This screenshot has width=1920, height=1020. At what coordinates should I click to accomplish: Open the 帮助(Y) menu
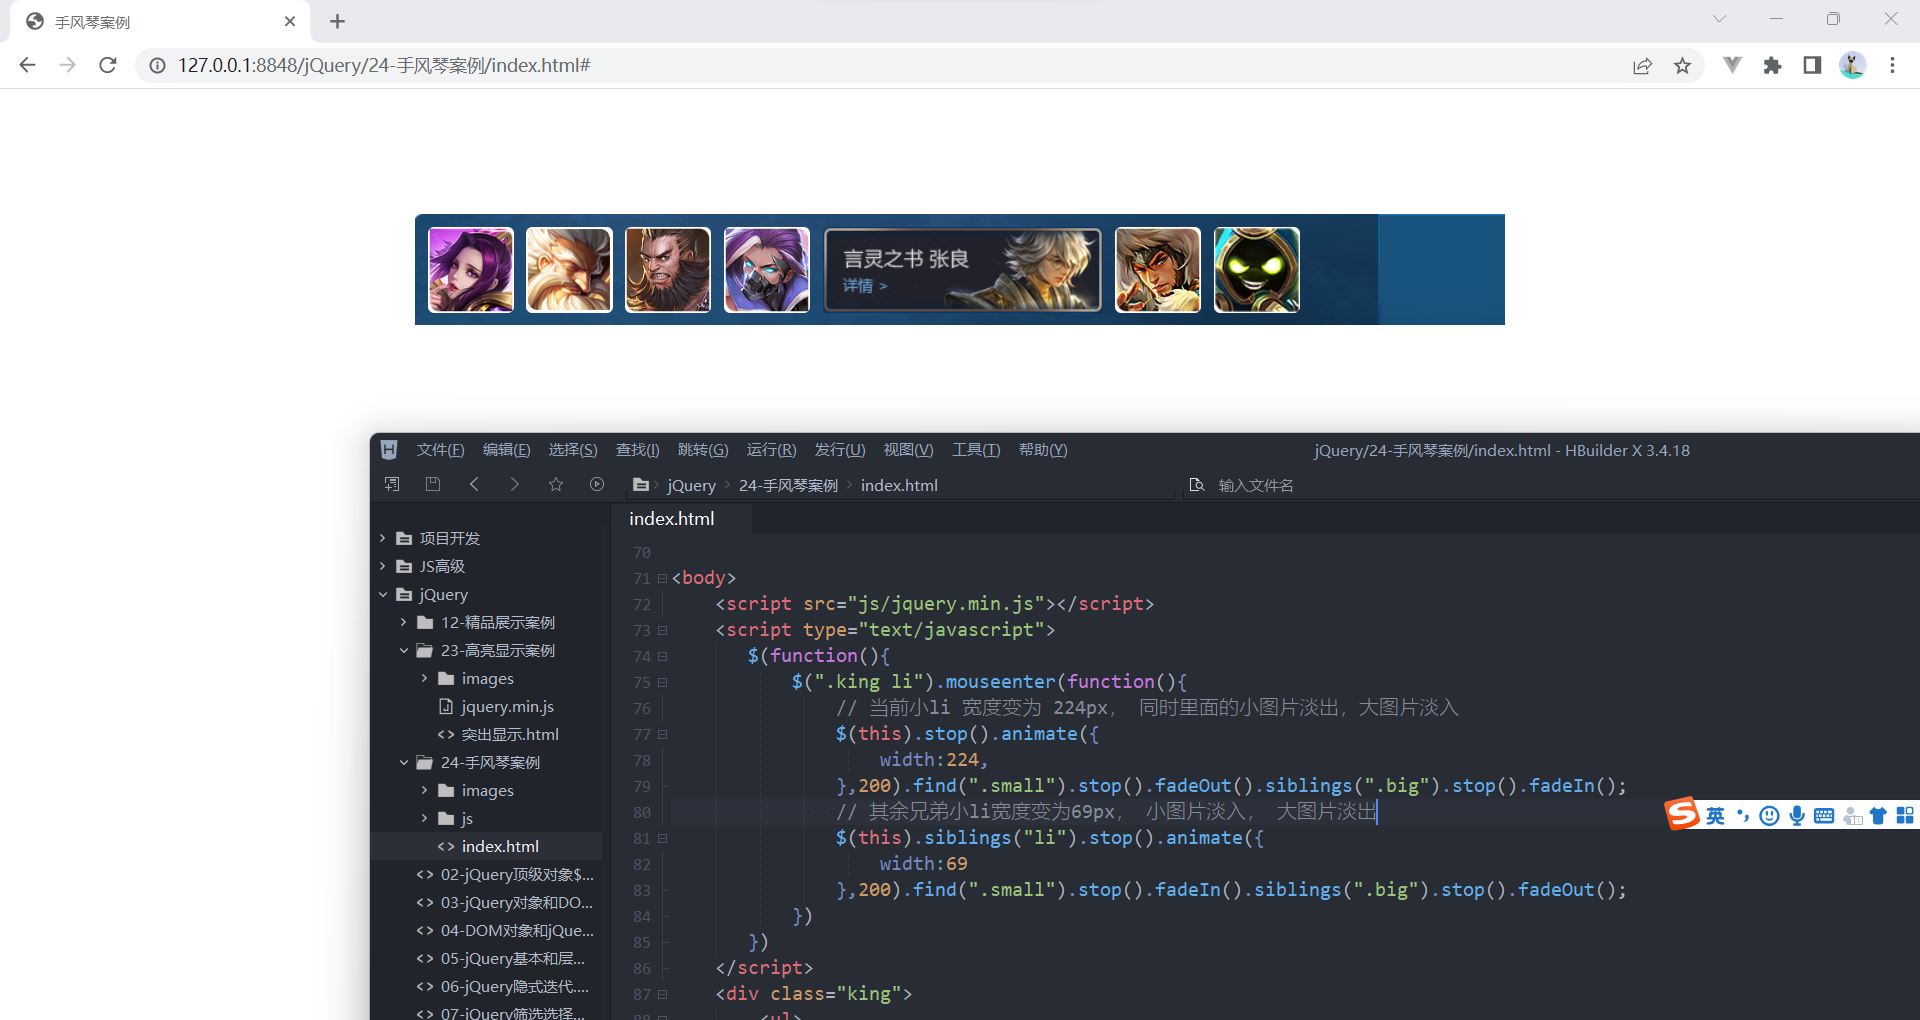(1043, 450)
